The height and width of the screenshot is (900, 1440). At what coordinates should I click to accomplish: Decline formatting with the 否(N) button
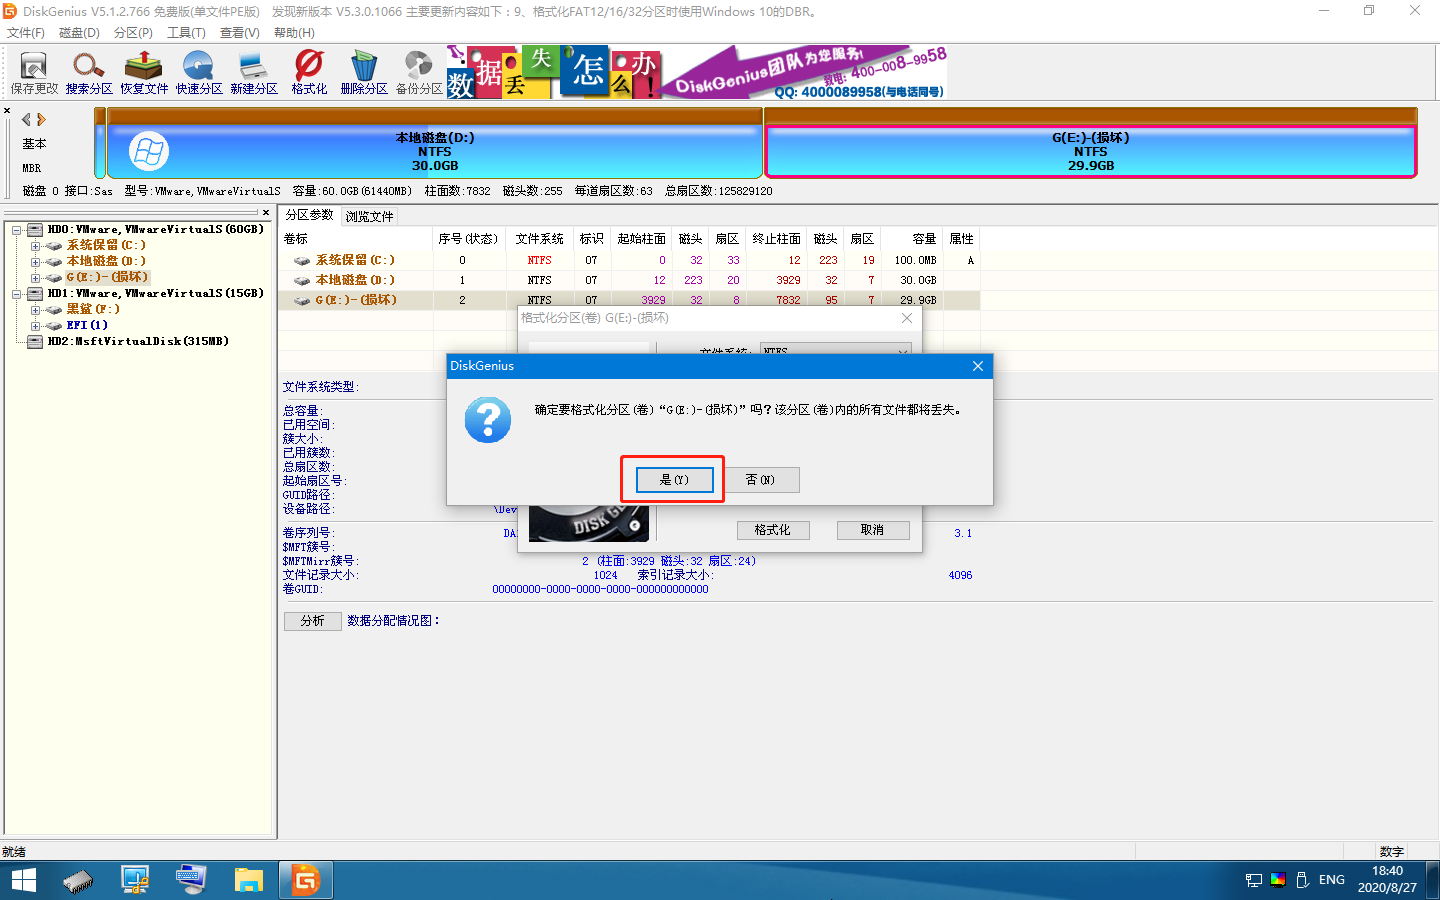pyautogui.click(x=760, y=480)
